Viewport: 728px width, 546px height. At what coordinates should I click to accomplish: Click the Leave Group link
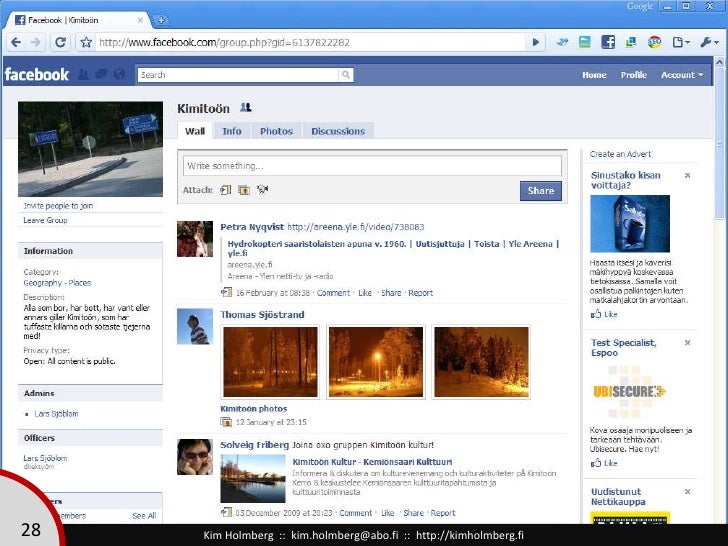tap(46, 220)
